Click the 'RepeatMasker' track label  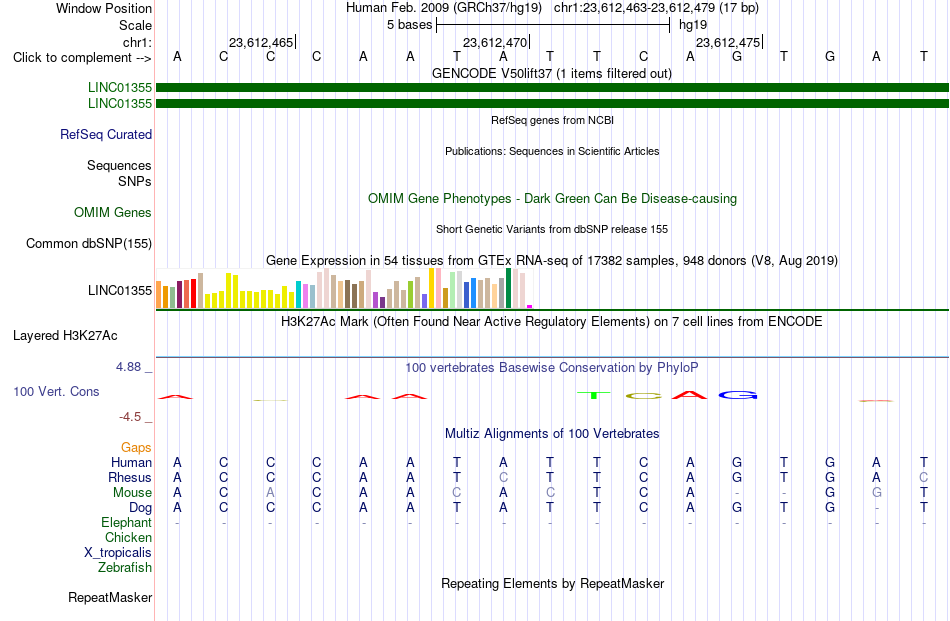coord(110,597)
